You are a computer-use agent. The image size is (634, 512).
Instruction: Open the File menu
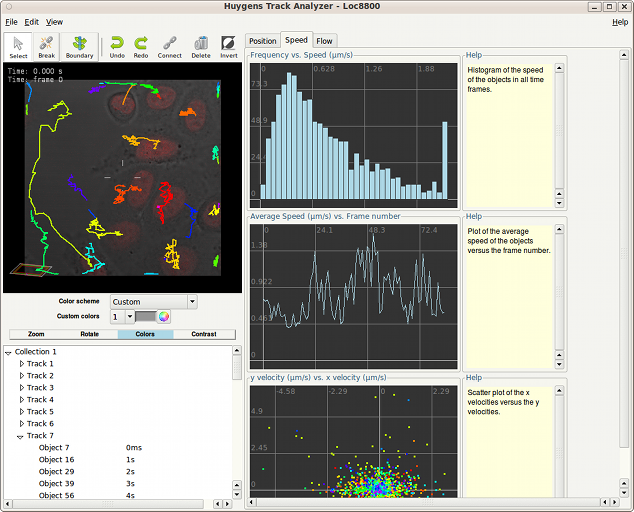[x=12, y=22]
